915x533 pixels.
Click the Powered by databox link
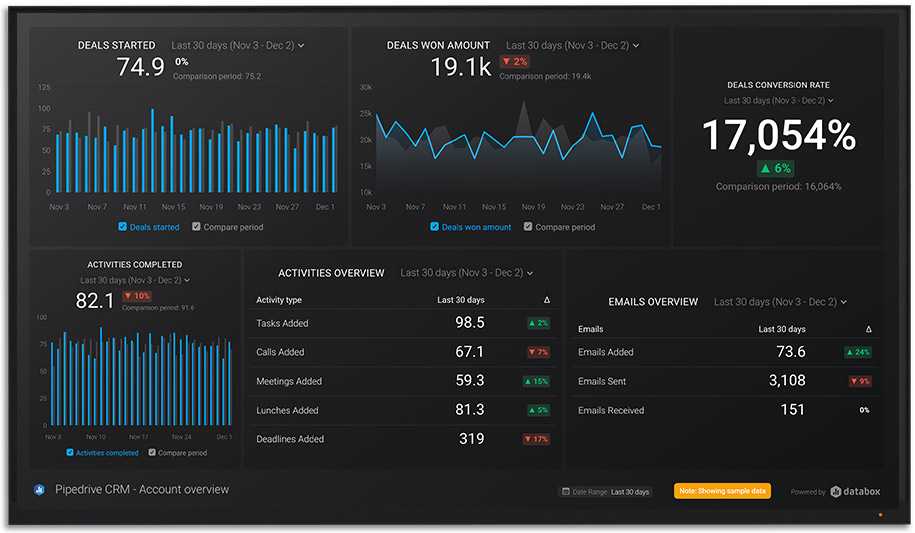coord(835,492)
